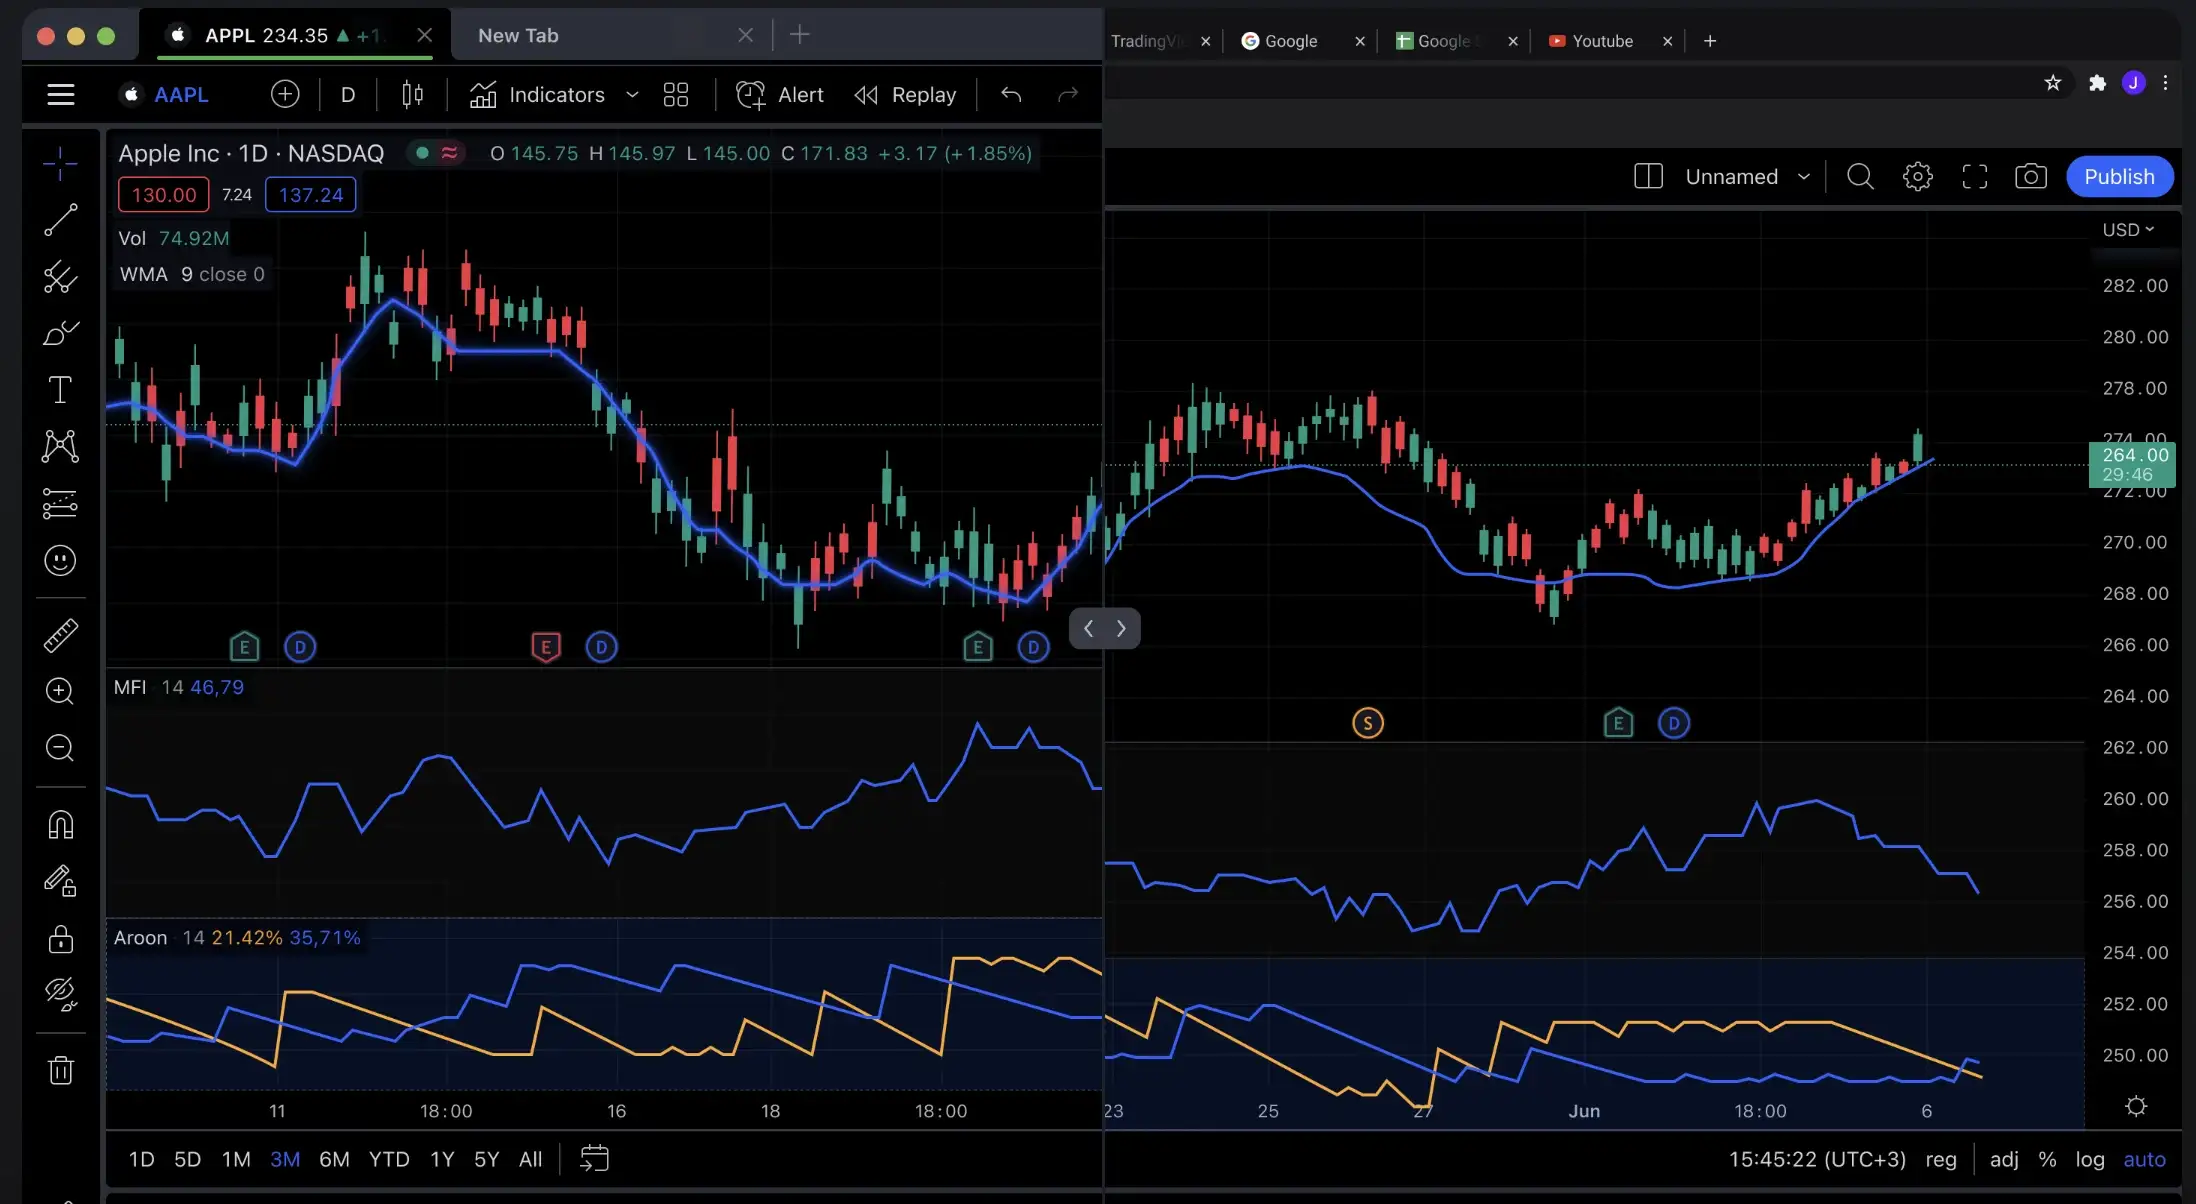Select the All date range

tap(530, 1159)
